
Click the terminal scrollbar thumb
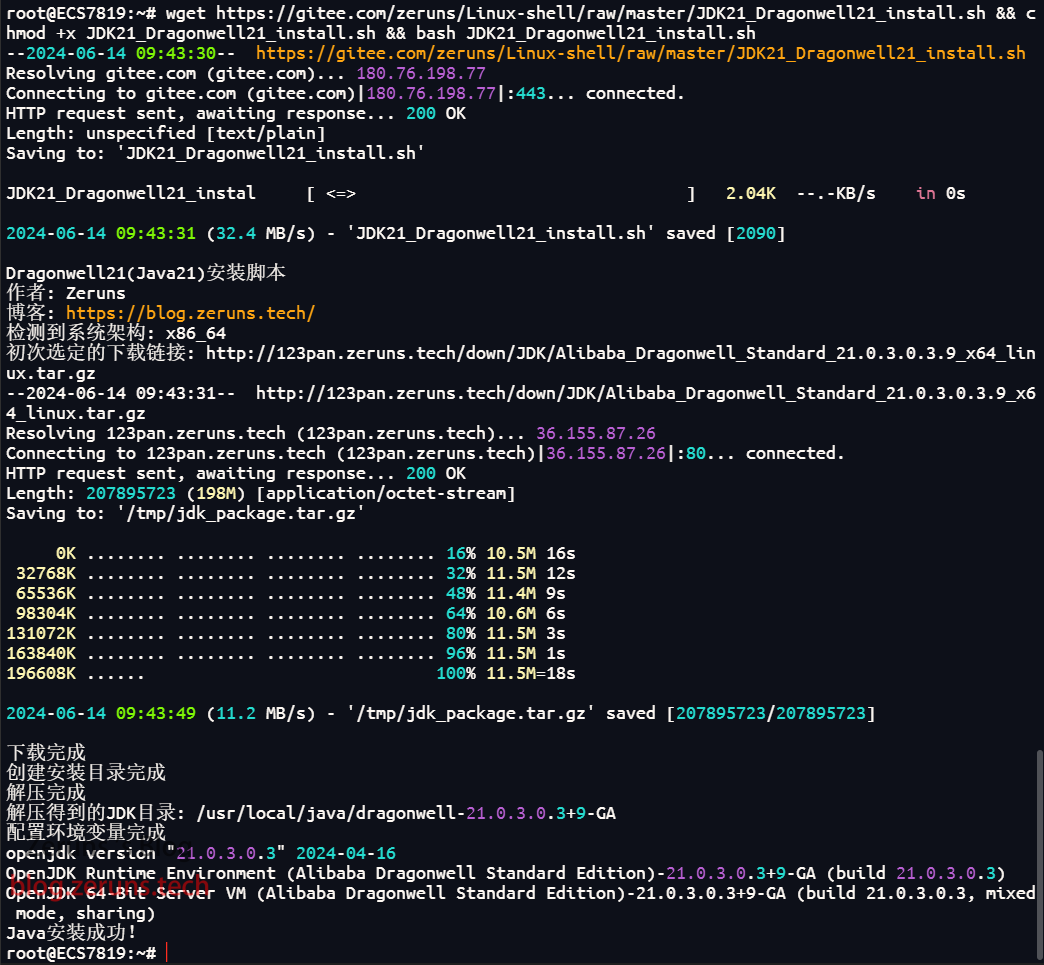pyautogui.click(x=1039, y=856)
